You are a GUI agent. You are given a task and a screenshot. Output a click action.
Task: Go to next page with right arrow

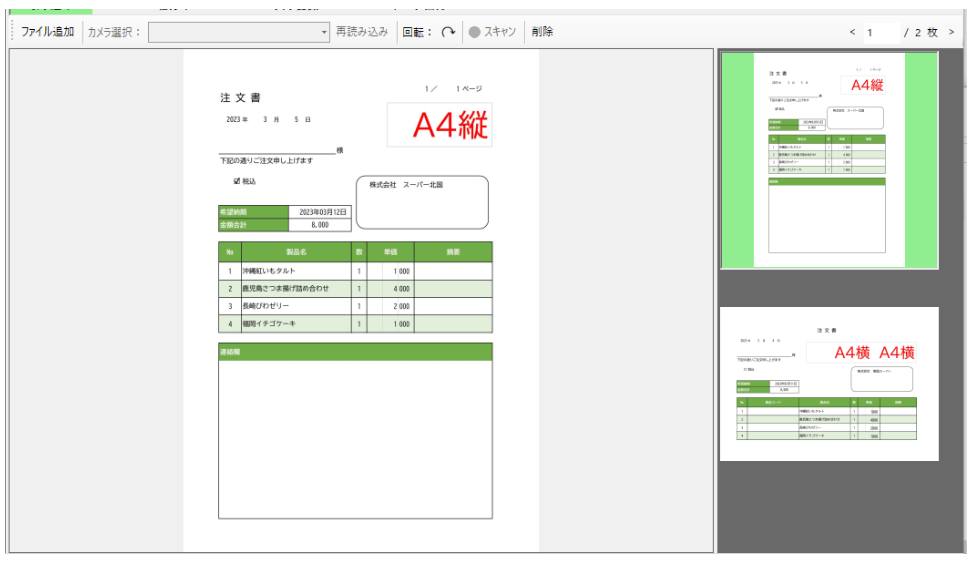point(951,33)
